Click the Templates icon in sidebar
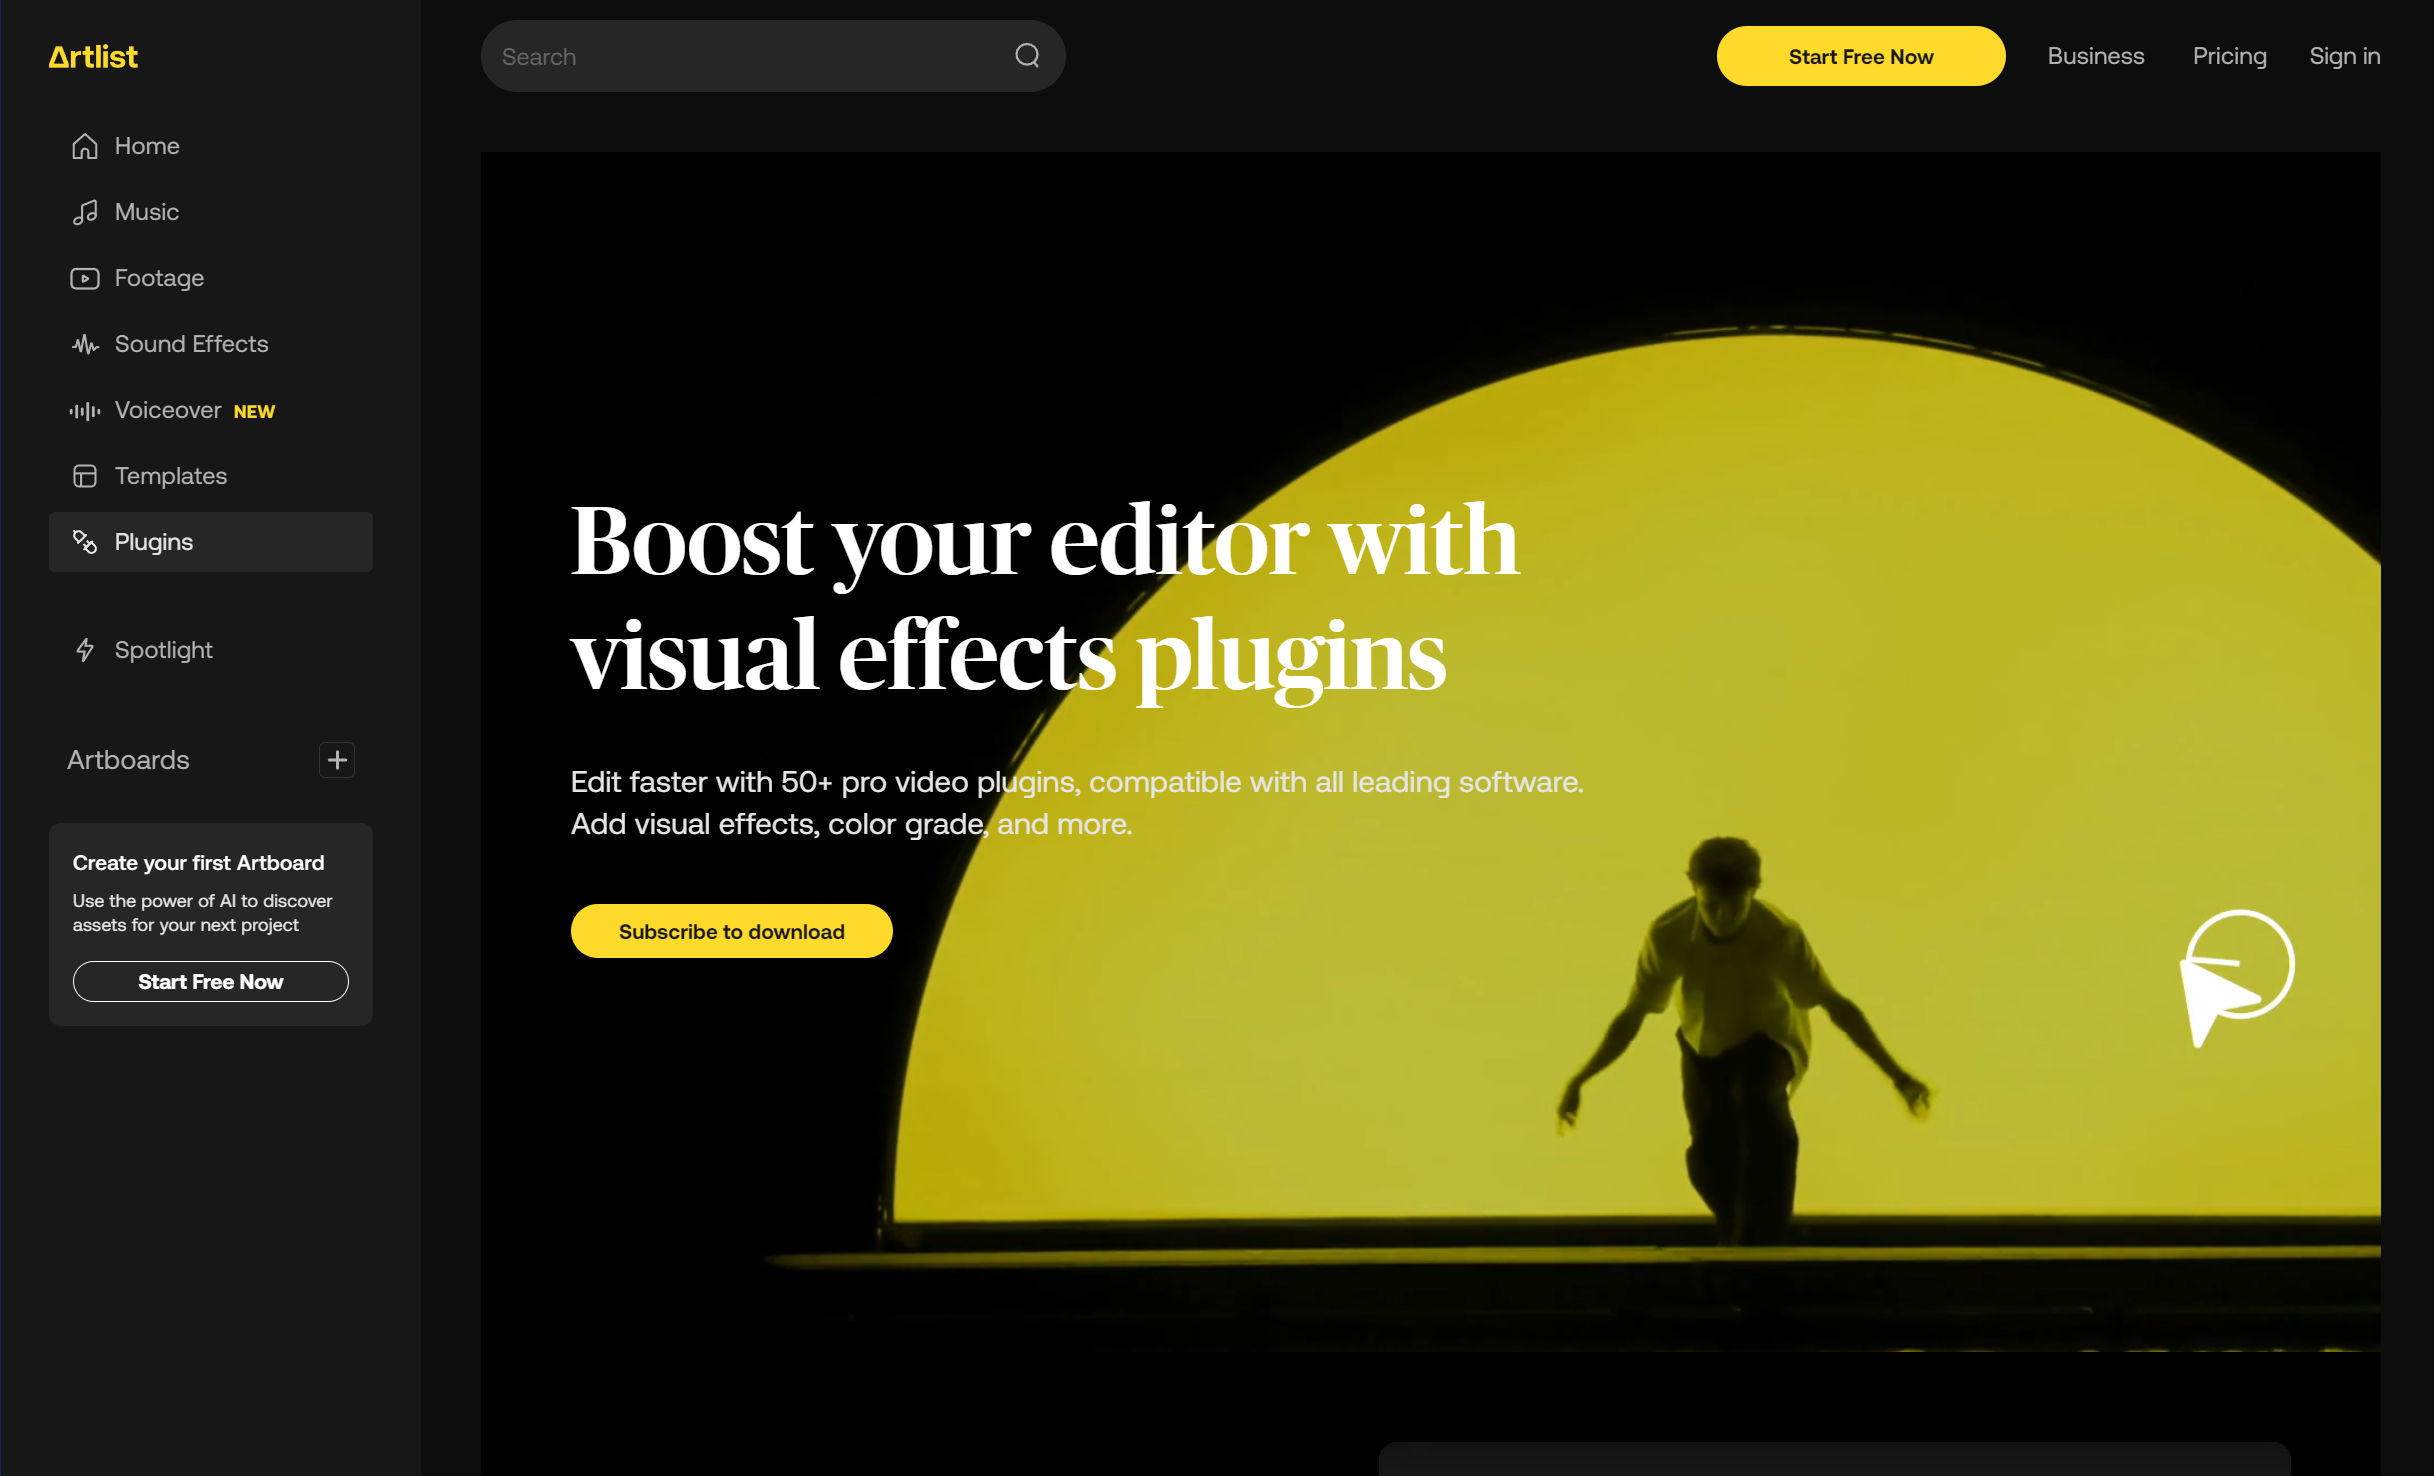Screen dimensions: 2434x1476 click(x=85, y=475)
